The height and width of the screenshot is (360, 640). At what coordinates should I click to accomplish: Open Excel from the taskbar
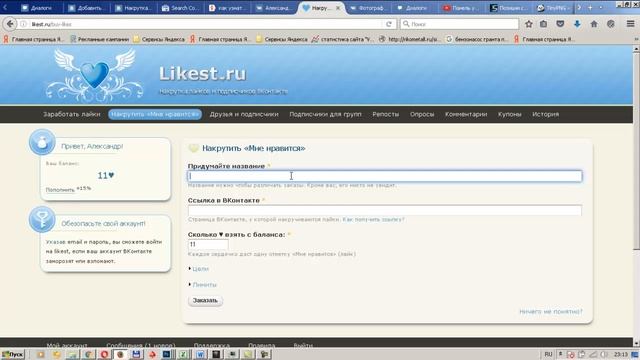pos(184,354)
